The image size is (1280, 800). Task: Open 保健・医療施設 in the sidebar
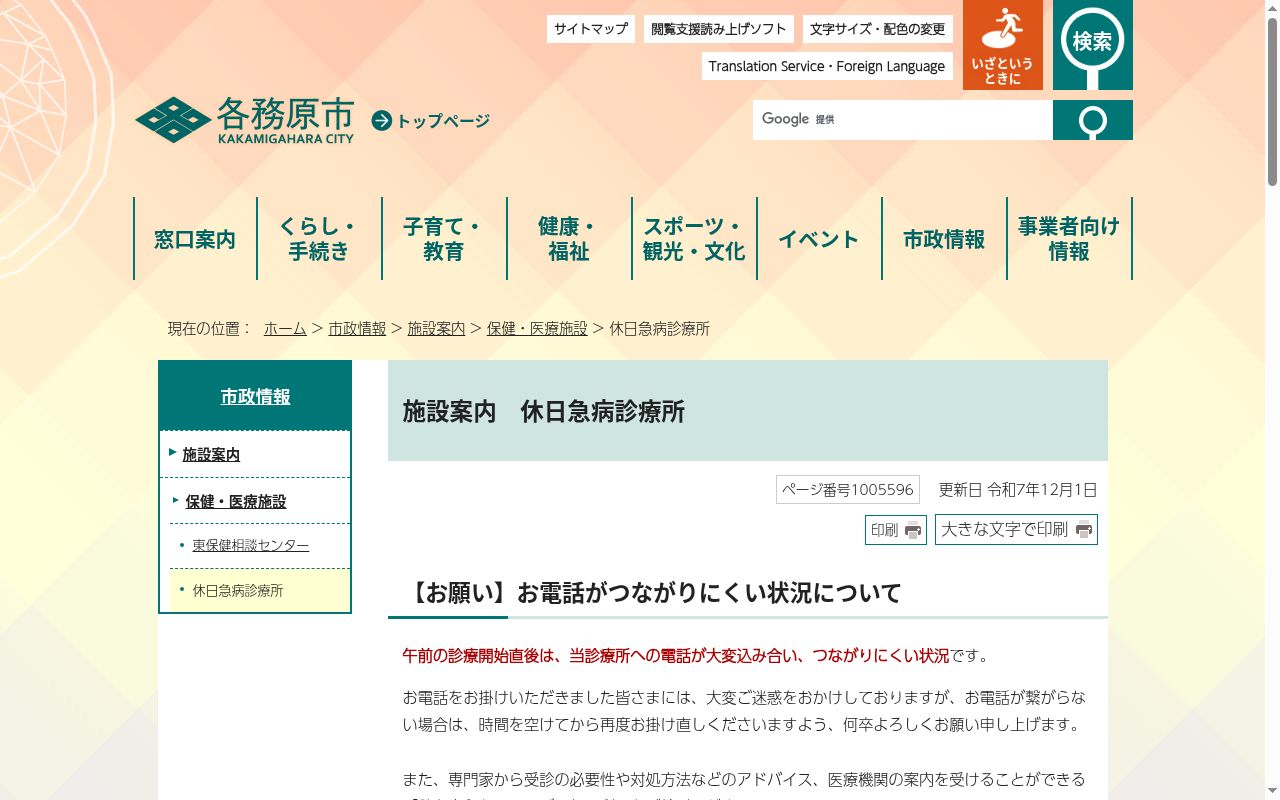pos(236,501)
